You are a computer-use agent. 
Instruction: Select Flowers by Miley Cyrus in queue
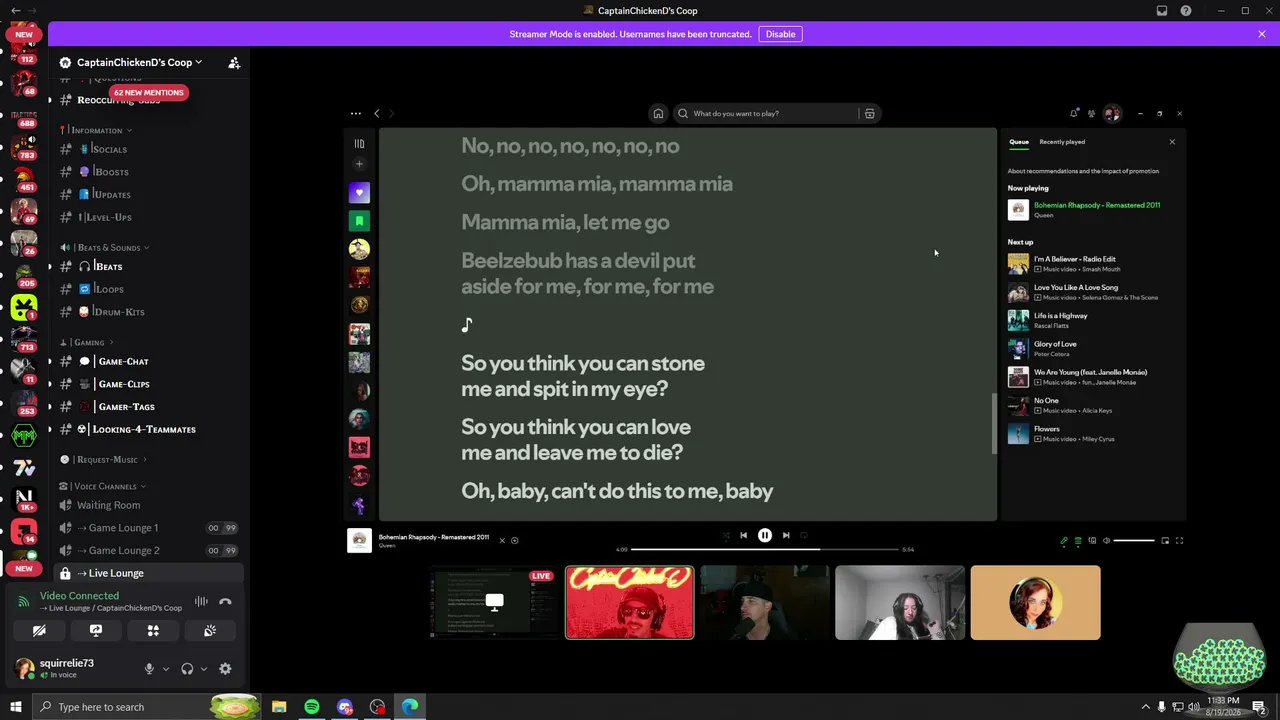tap(1094, 433)
